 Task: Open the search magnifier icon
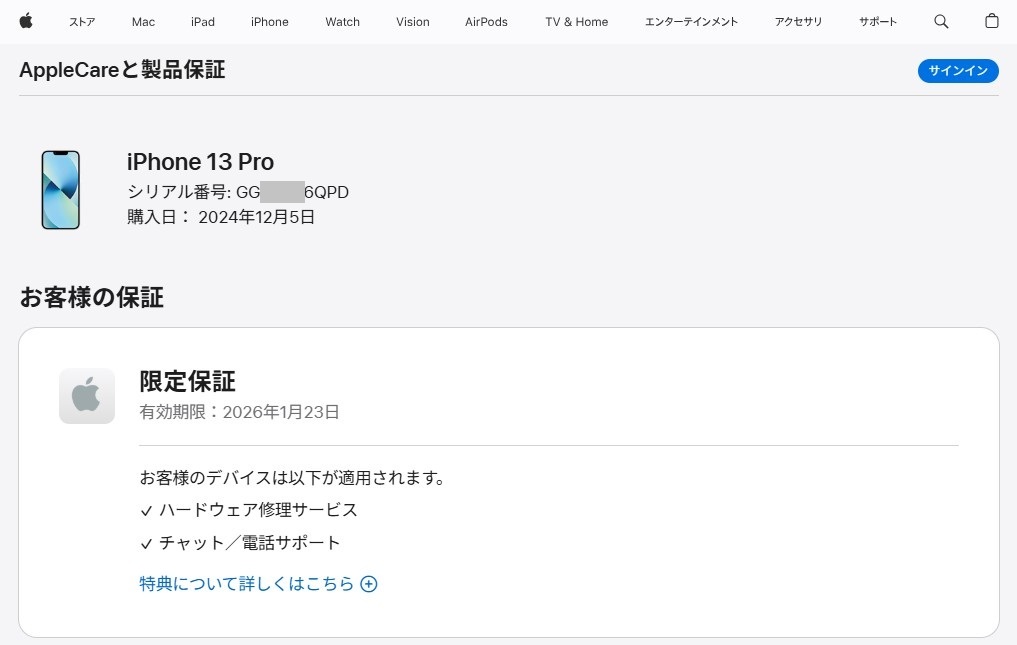tap(941, 21)
